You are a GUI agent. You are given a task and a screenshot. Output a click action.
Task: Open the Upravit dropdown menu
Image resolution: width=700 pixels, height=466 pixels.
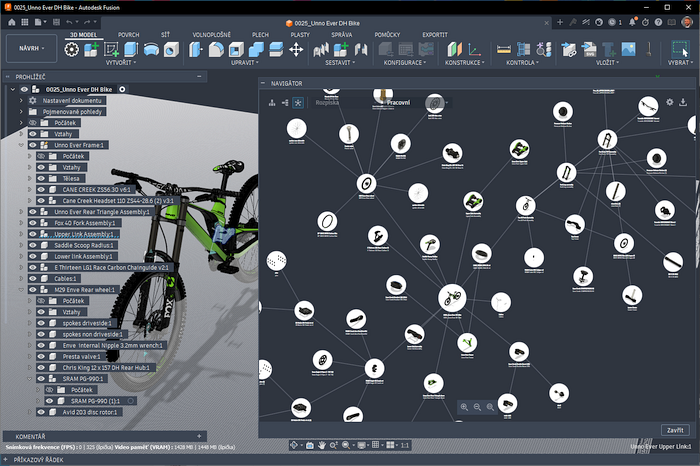[x=245, y=63]
